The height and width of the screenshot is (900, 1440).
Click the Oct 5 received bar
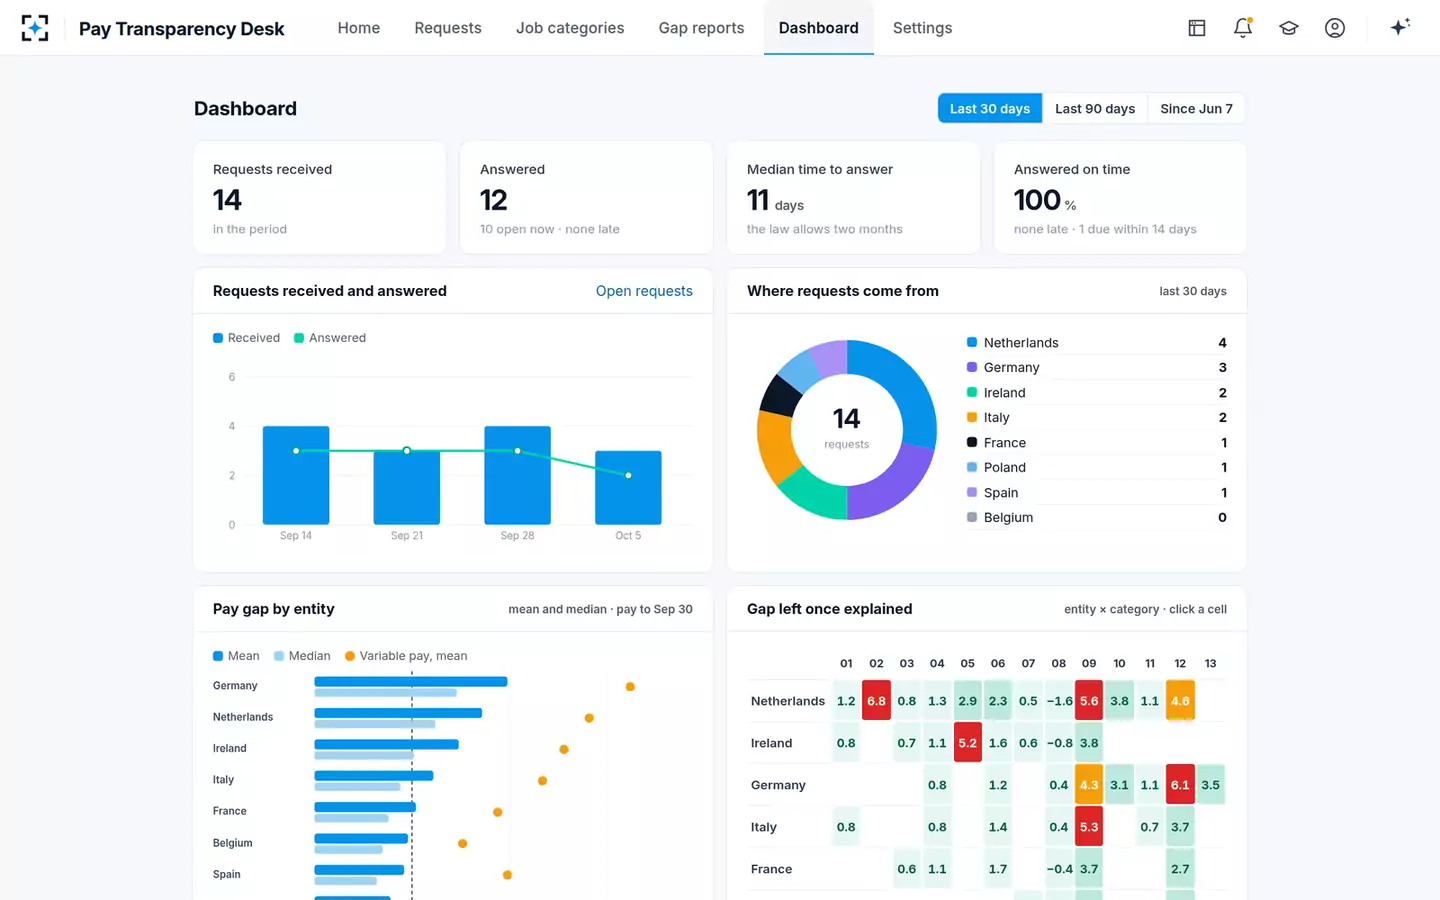(x=628, y=487)
